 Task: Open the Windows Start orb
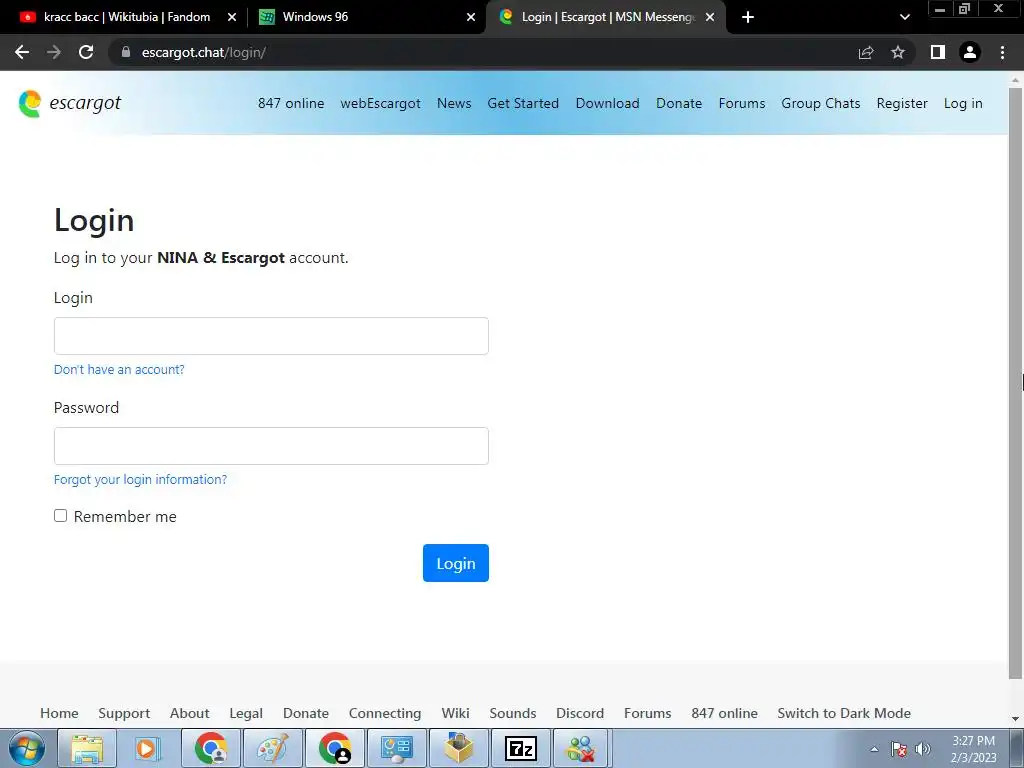pos(27,748)
